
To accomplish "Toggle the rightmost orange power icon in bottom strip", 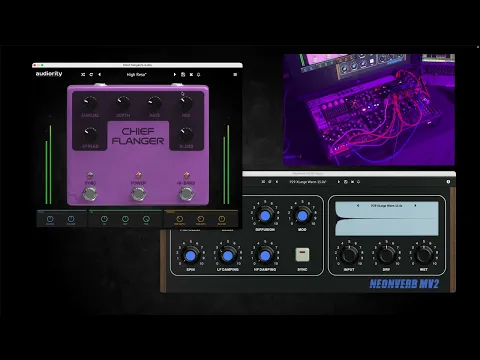I will 222,219.
